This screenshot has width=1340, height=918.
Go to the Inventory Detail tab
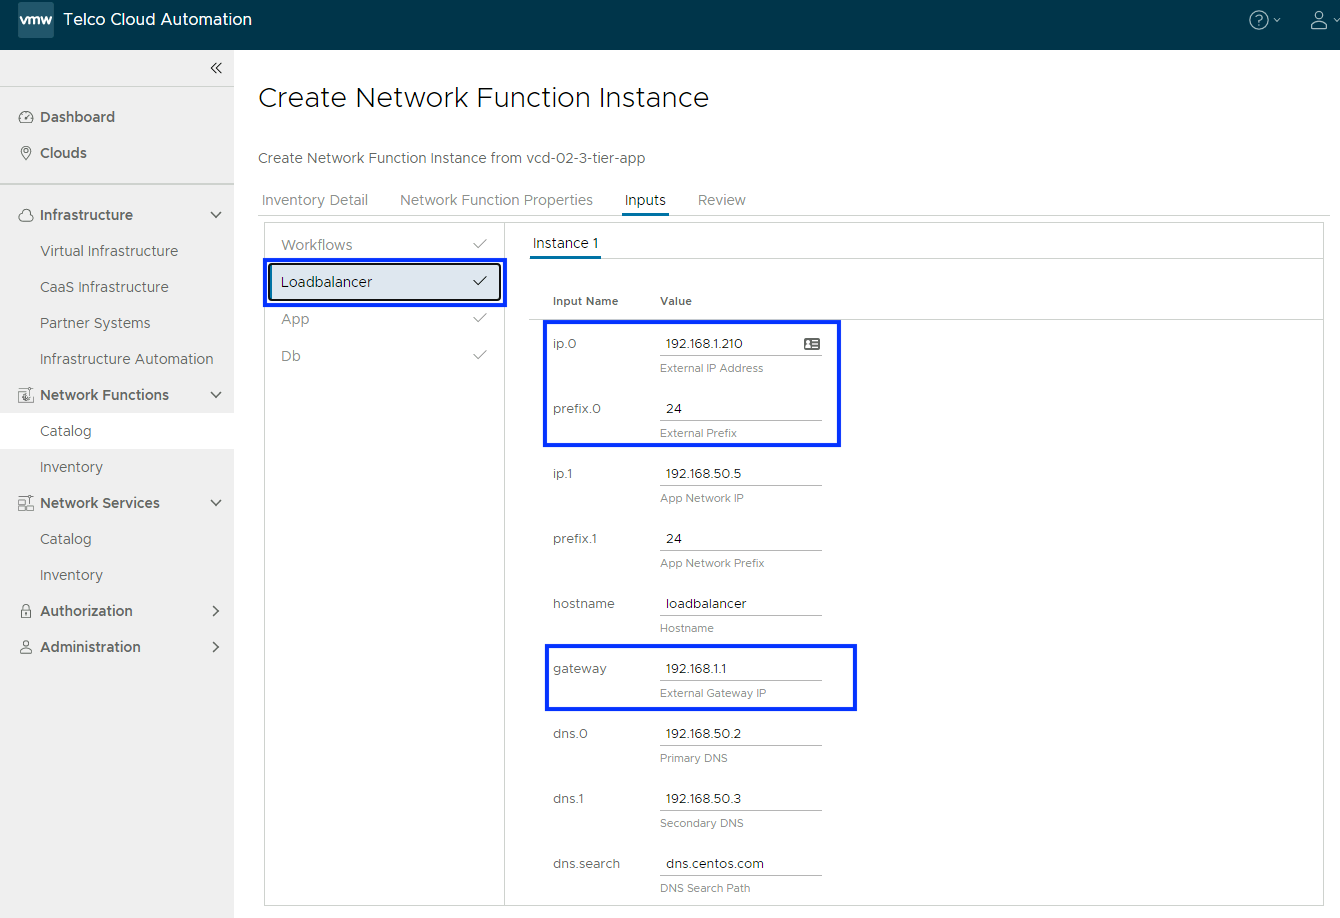[315, 200]
